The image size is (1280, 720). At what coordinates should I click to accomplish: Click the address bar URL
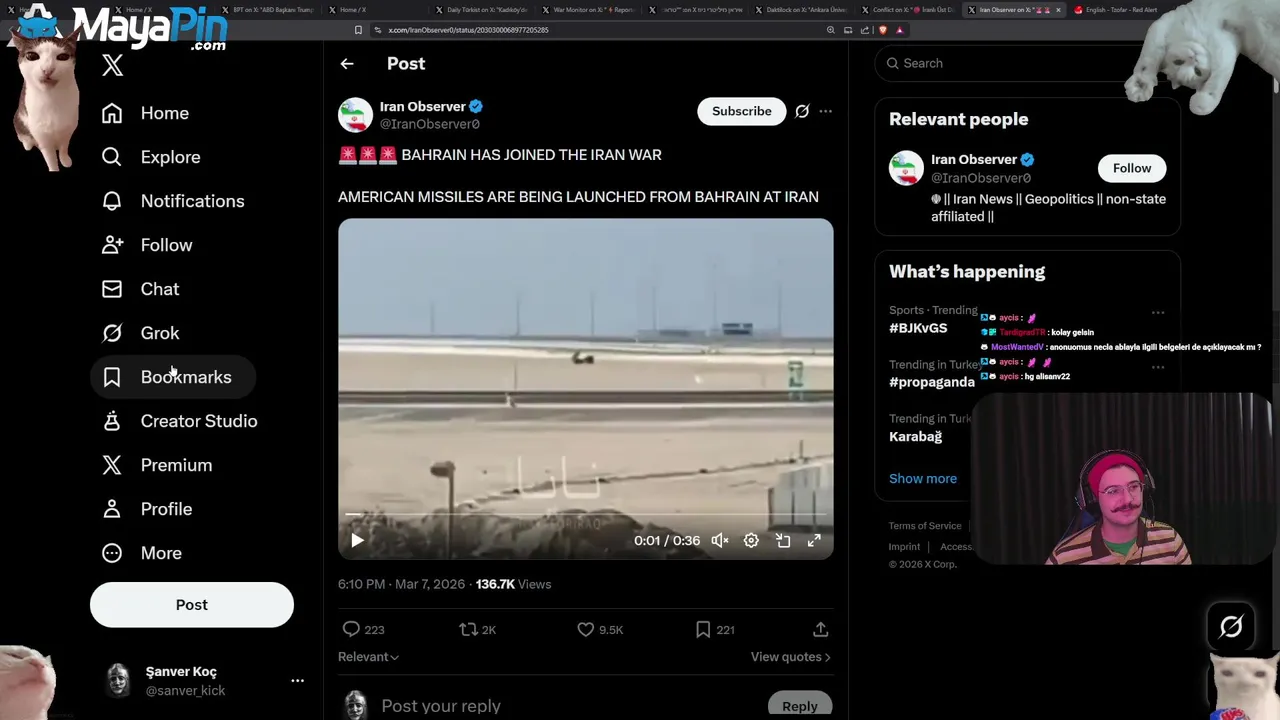pyautogui.click(x=468, y=30)
